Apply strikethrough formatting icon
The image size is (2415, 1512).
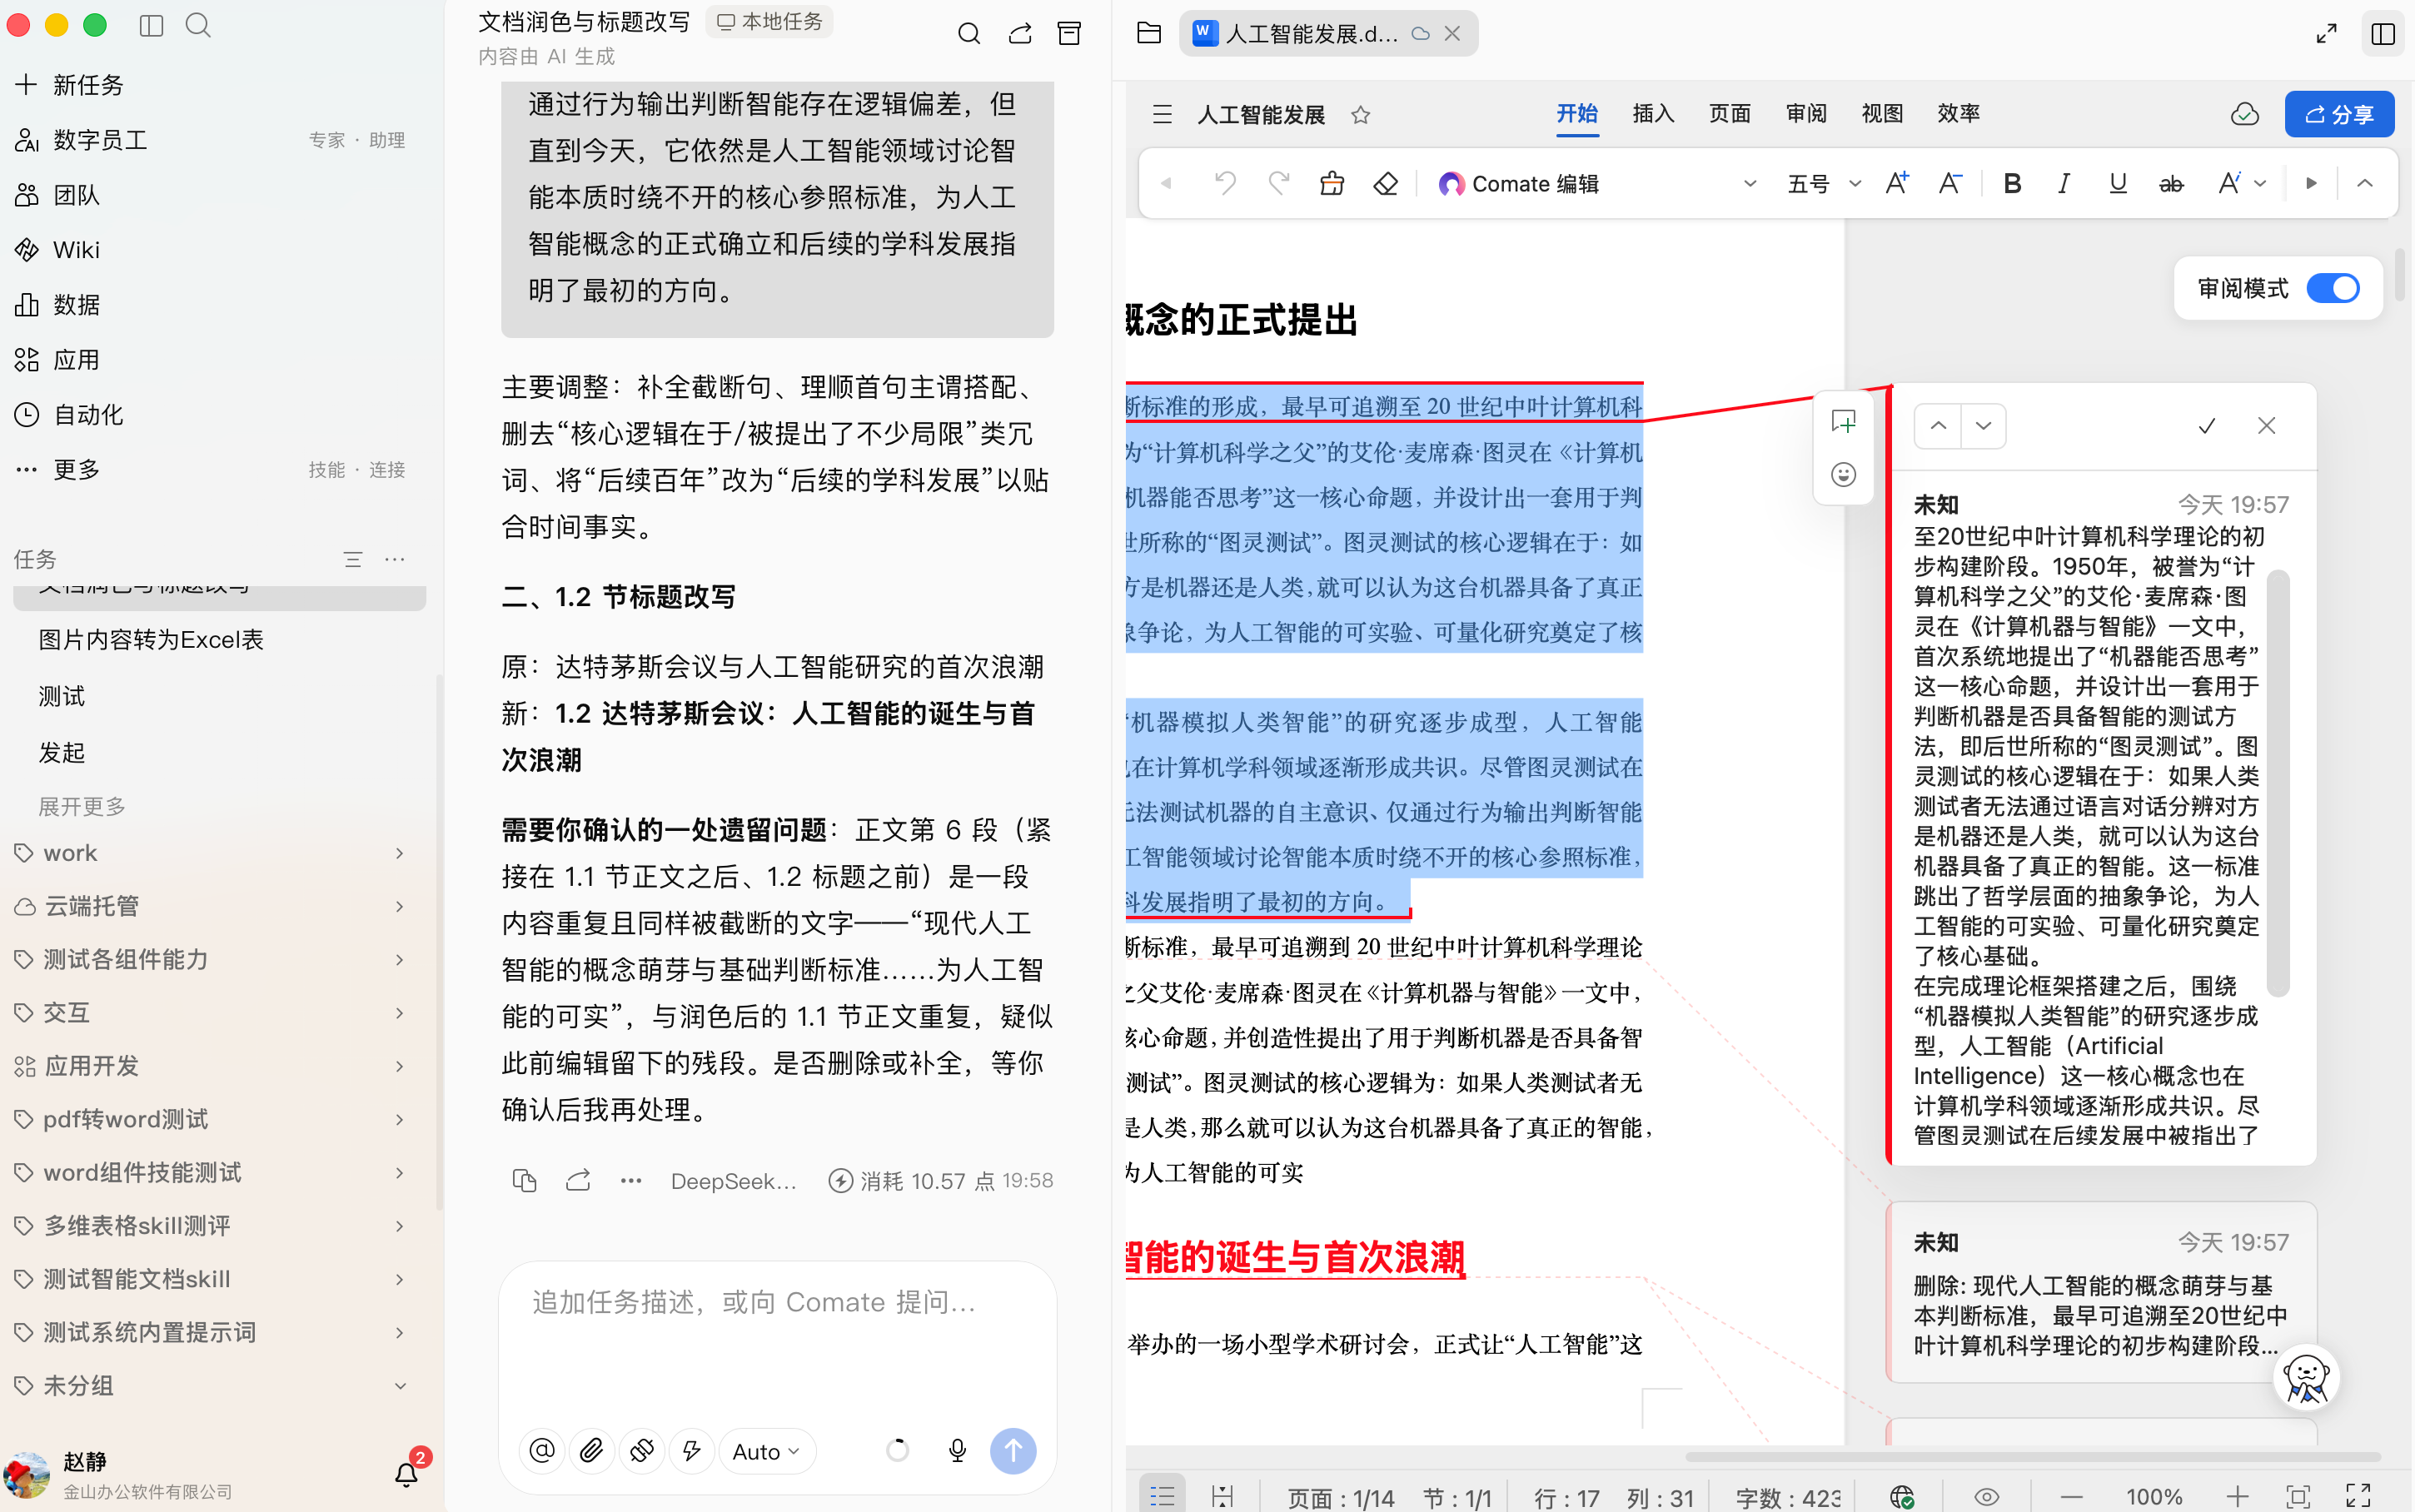(2171, 183)
